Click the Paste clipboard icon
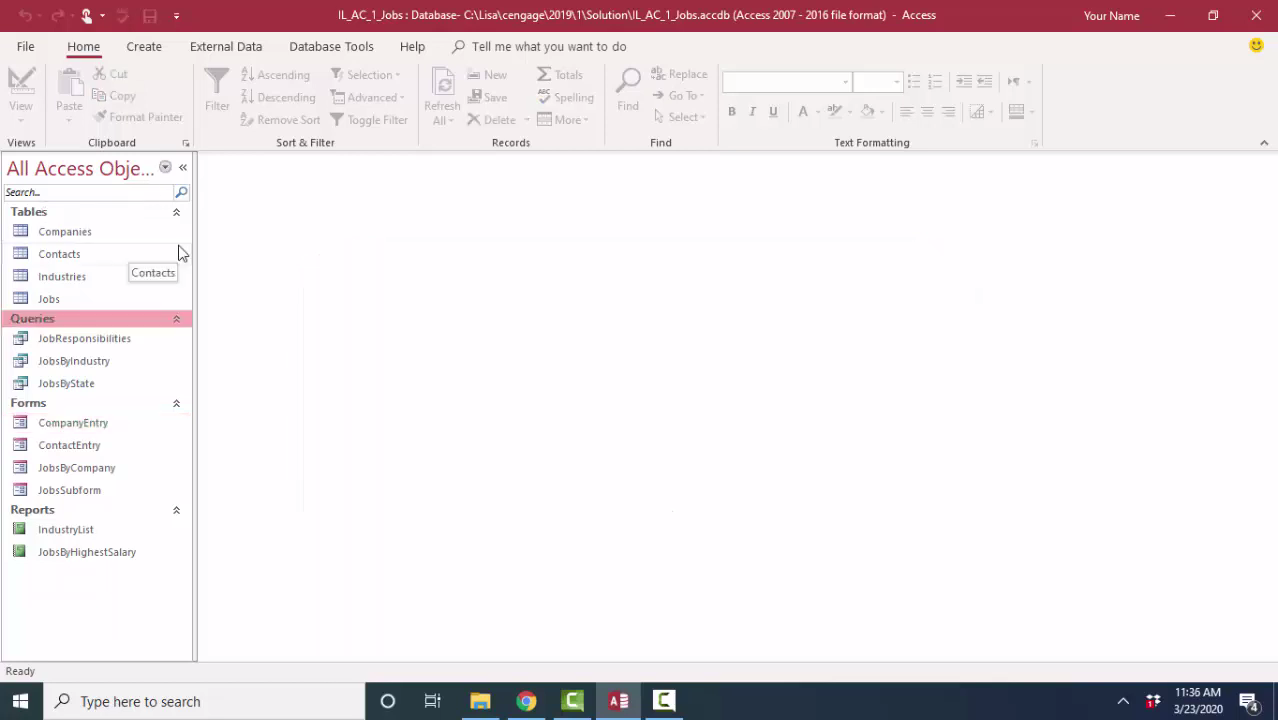This screenshot has height=720, width=1278. point(69,84)
